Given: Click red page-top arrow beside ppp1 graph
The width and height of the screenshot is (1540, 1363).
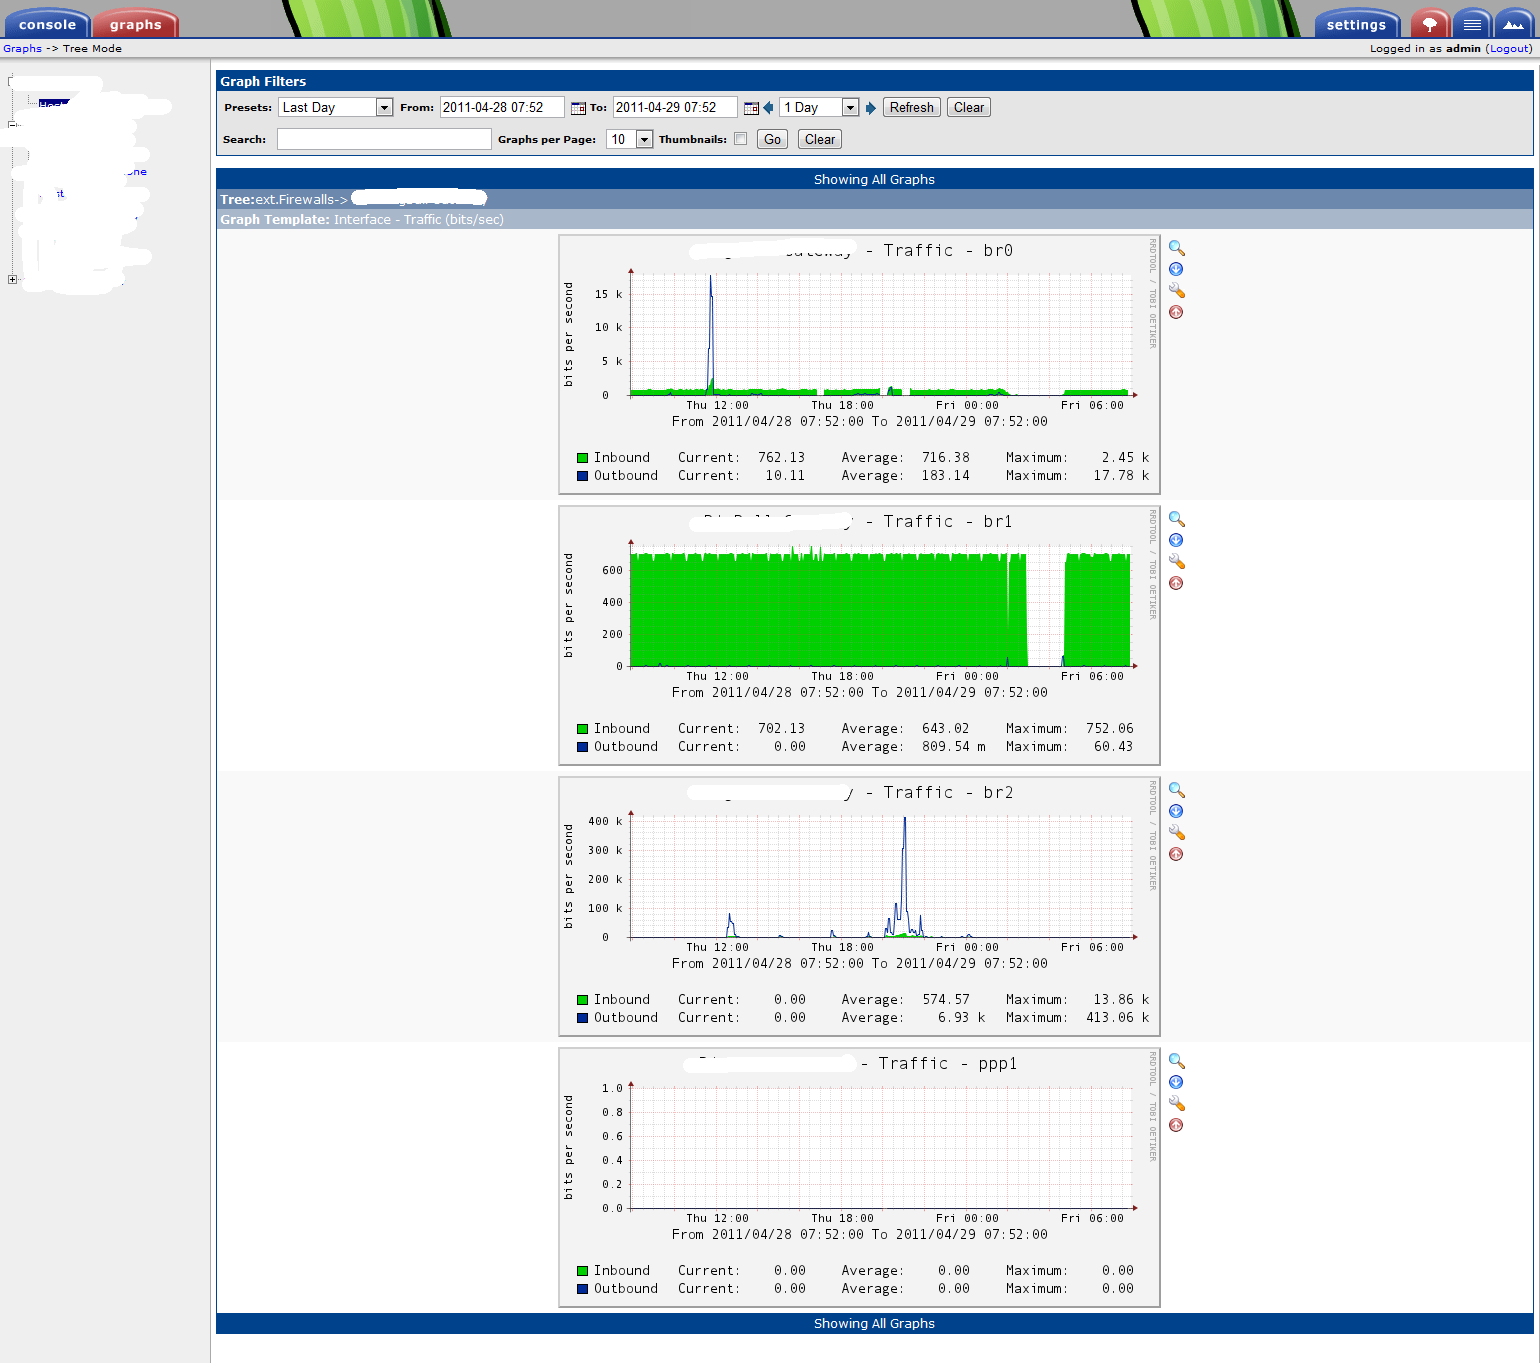Looking at the screenshot, I should click(x=1176, y=1125).
